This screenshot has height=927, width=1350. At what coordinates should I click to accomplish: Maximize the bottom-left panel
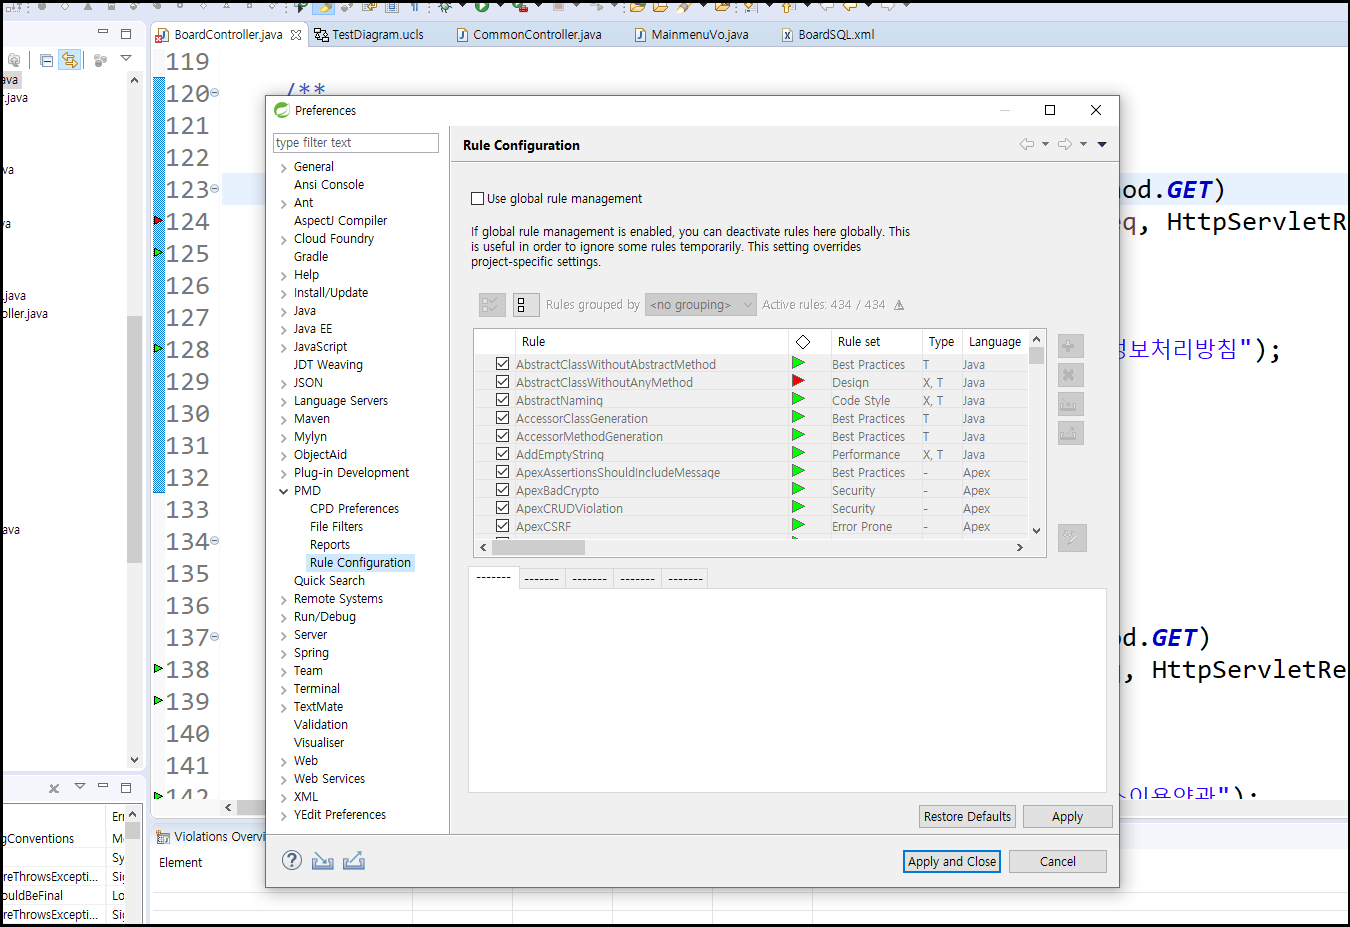[x=126, y=787]
